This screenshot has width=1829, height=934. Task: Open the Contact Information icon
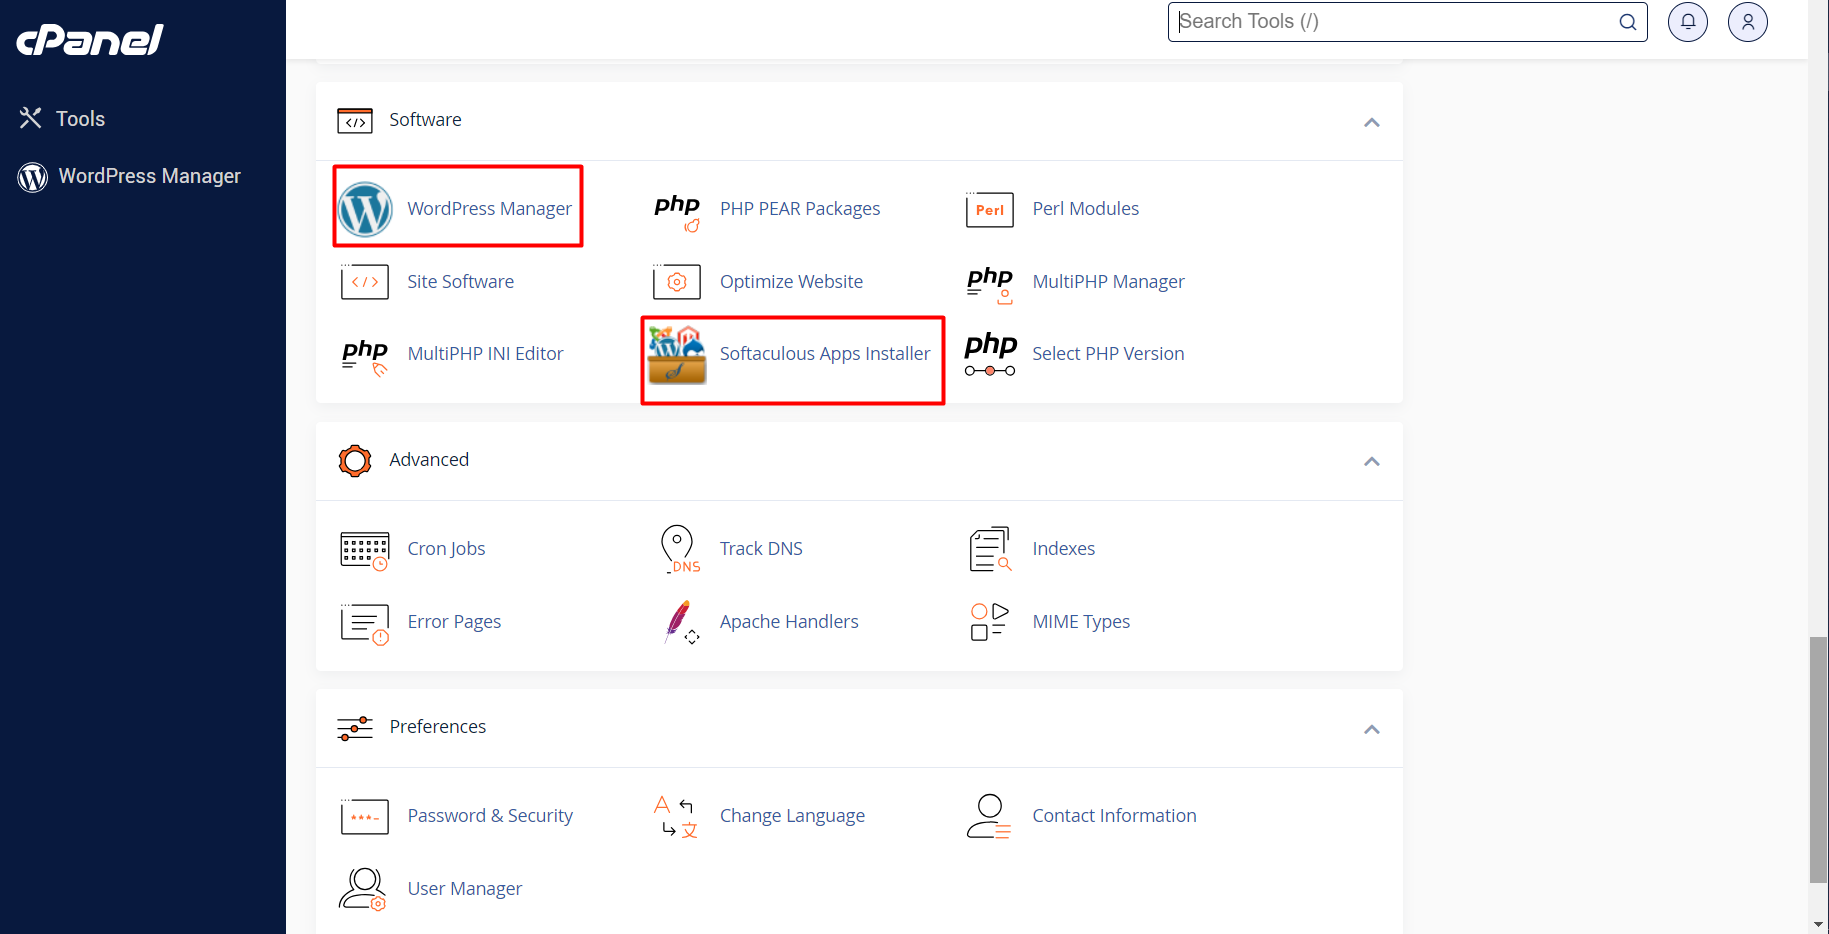989,816
